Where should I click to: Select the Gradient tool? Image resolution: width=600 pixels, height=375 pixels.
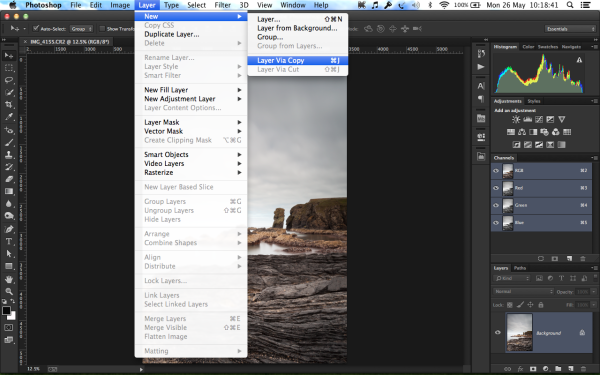8,191
